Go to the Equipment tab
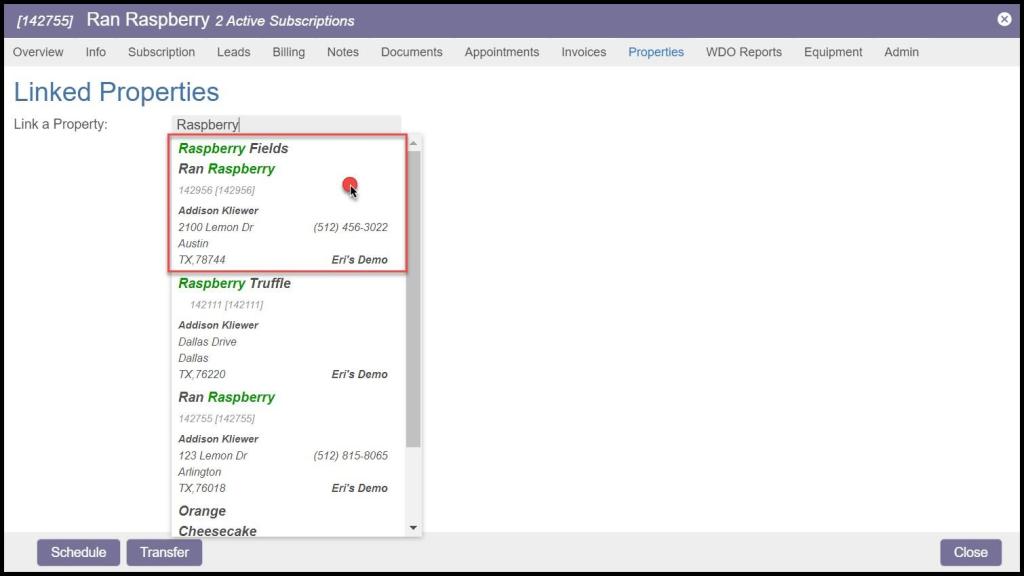The image size is (1024, 576). [x=832, y=52]
